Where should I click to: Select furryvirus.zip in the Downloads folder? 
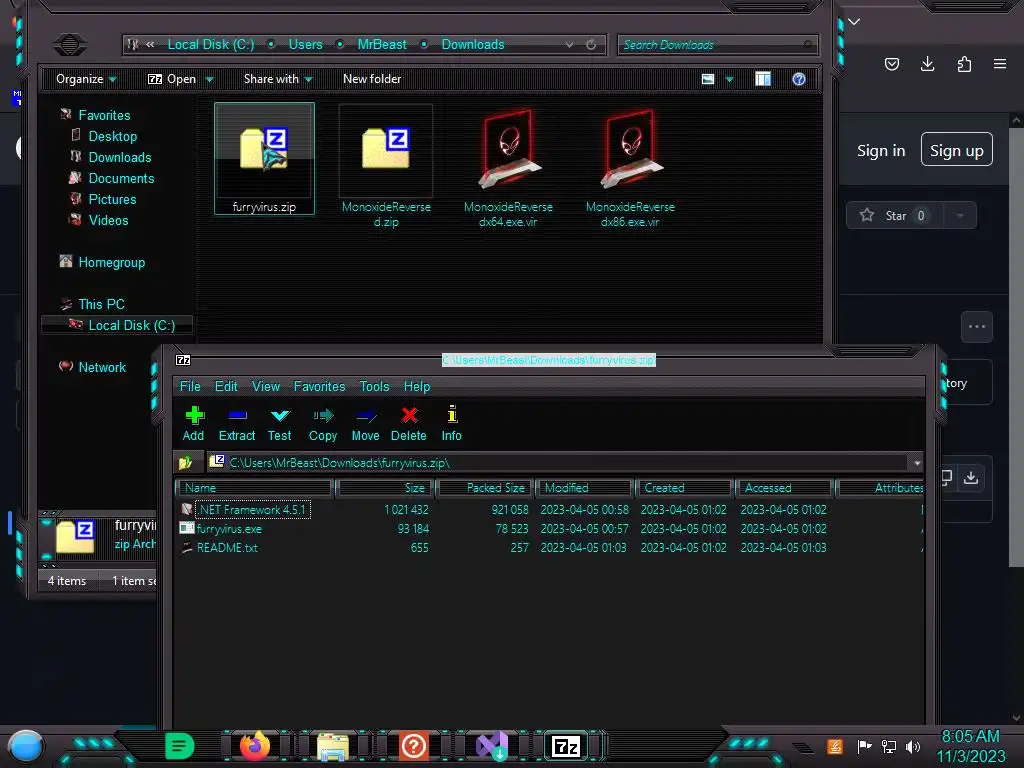point(264,159)
